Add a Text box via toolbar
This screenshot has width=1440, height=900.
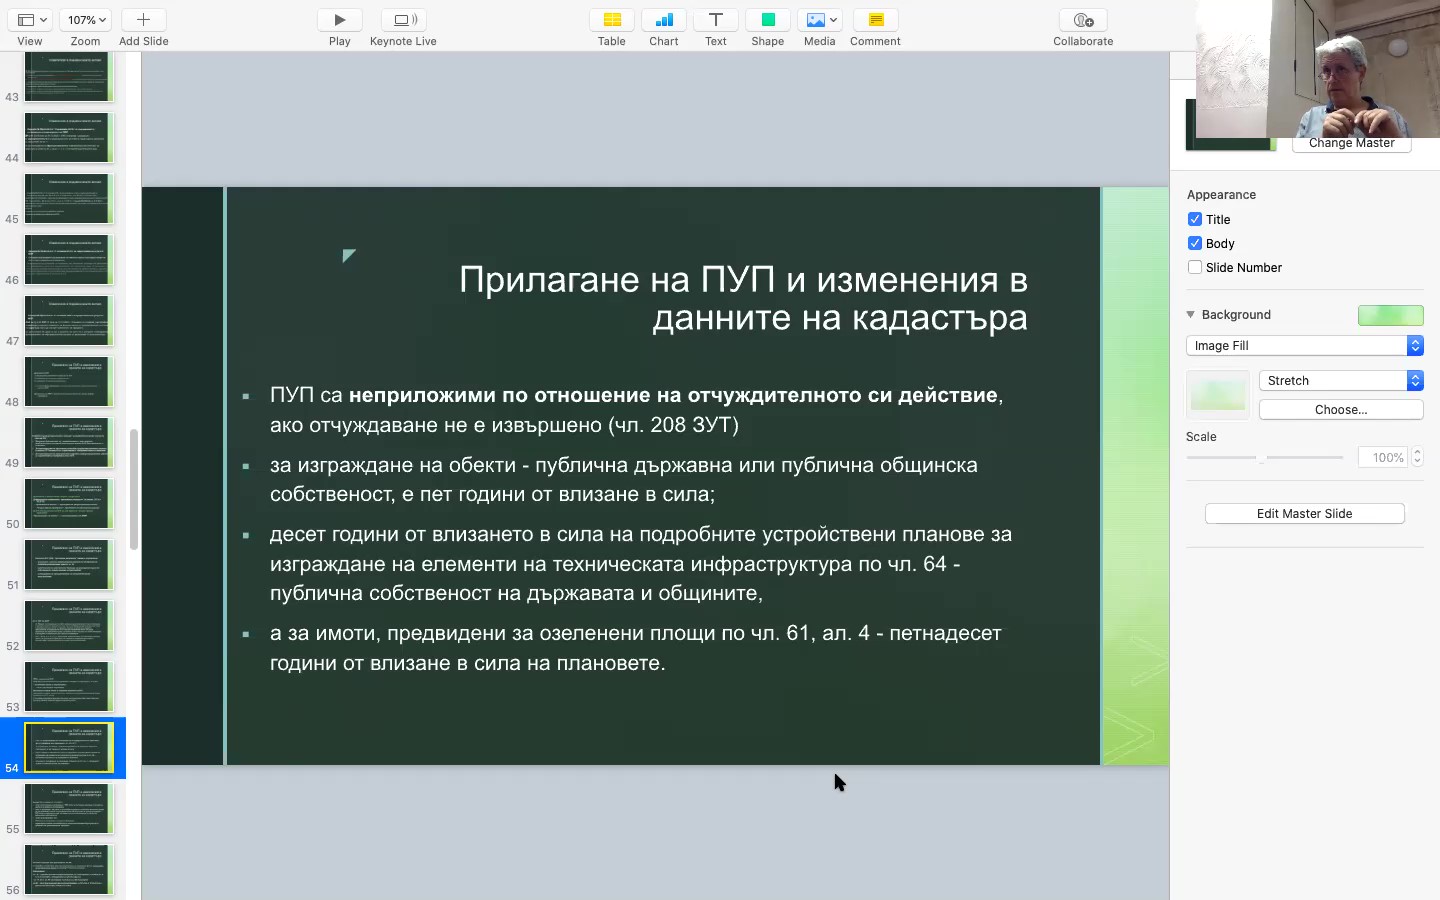pos(716,20)
